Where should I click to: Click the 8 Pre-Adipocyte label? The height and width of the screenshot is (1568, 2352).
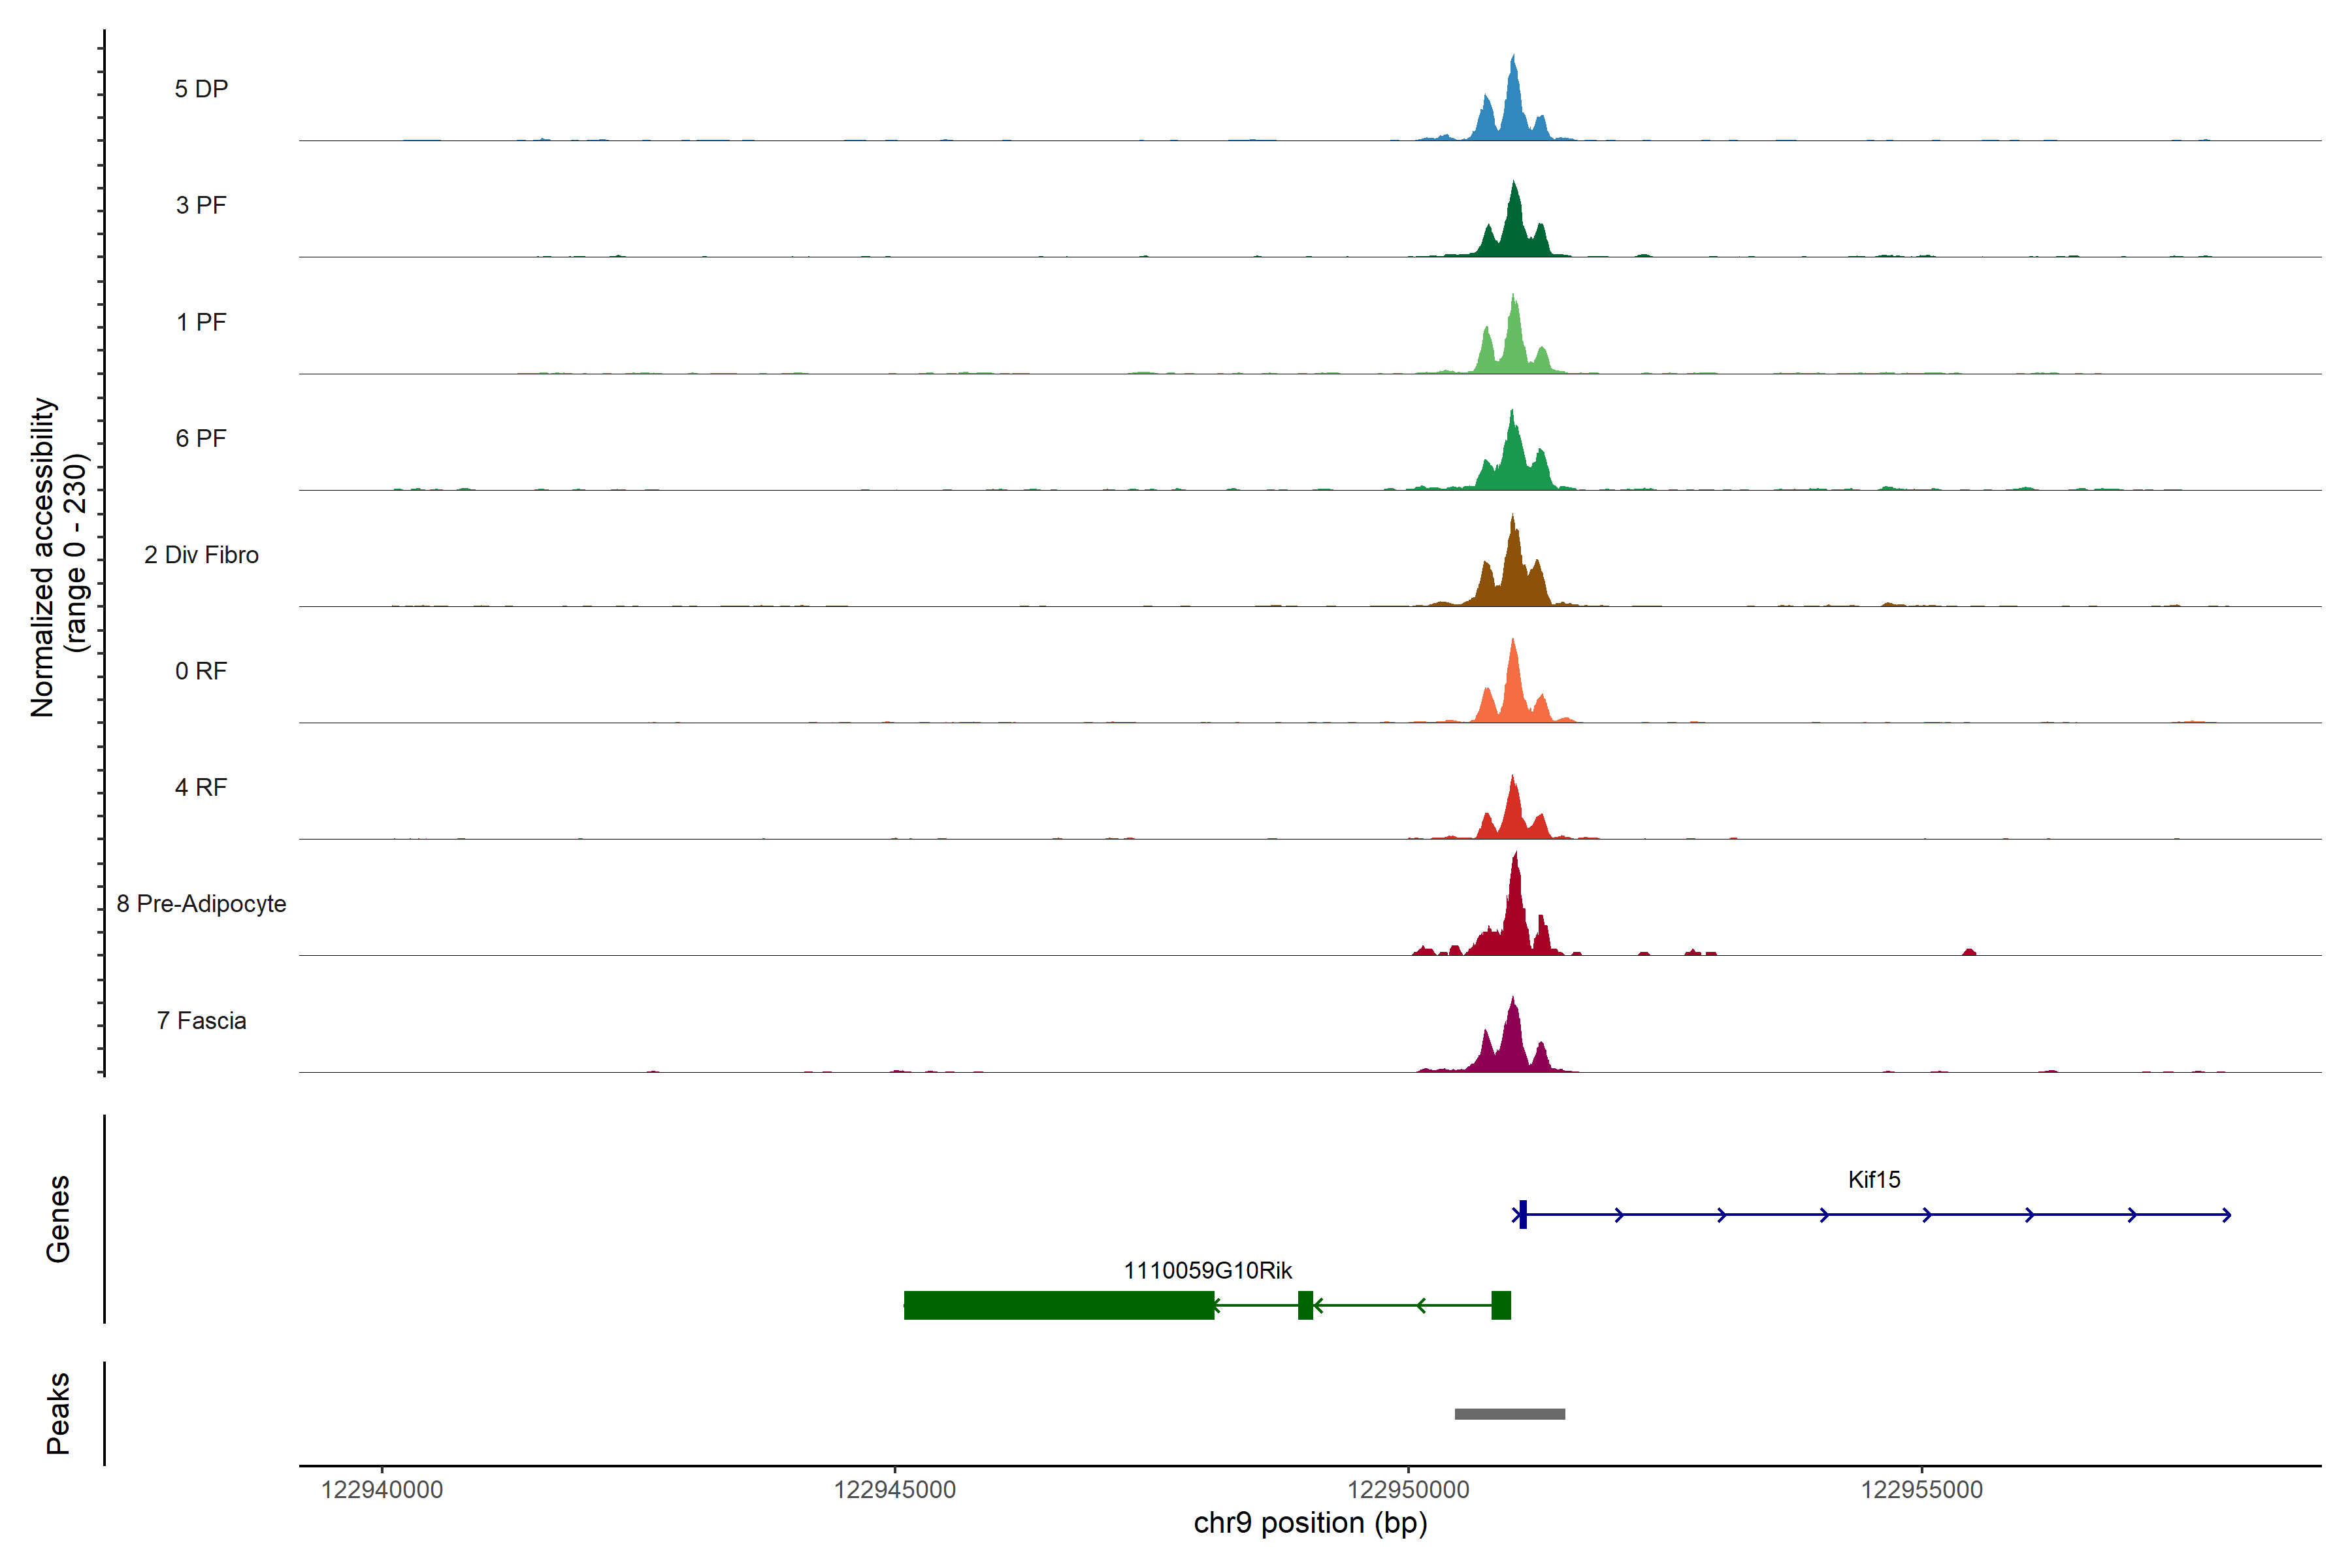(201, 904)
